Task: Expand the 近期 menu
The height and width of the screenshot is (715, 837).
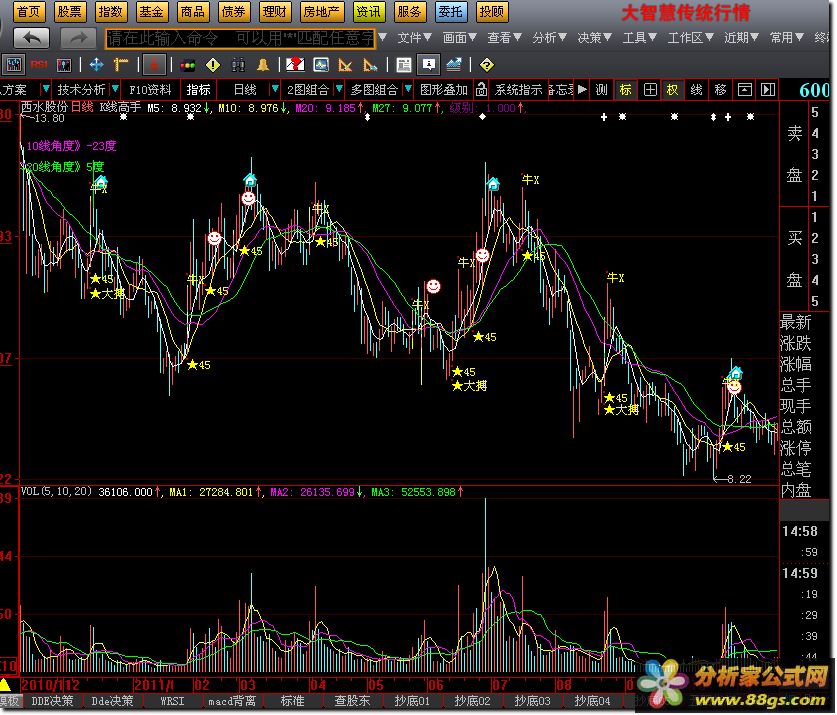Action: pos(741,38)
